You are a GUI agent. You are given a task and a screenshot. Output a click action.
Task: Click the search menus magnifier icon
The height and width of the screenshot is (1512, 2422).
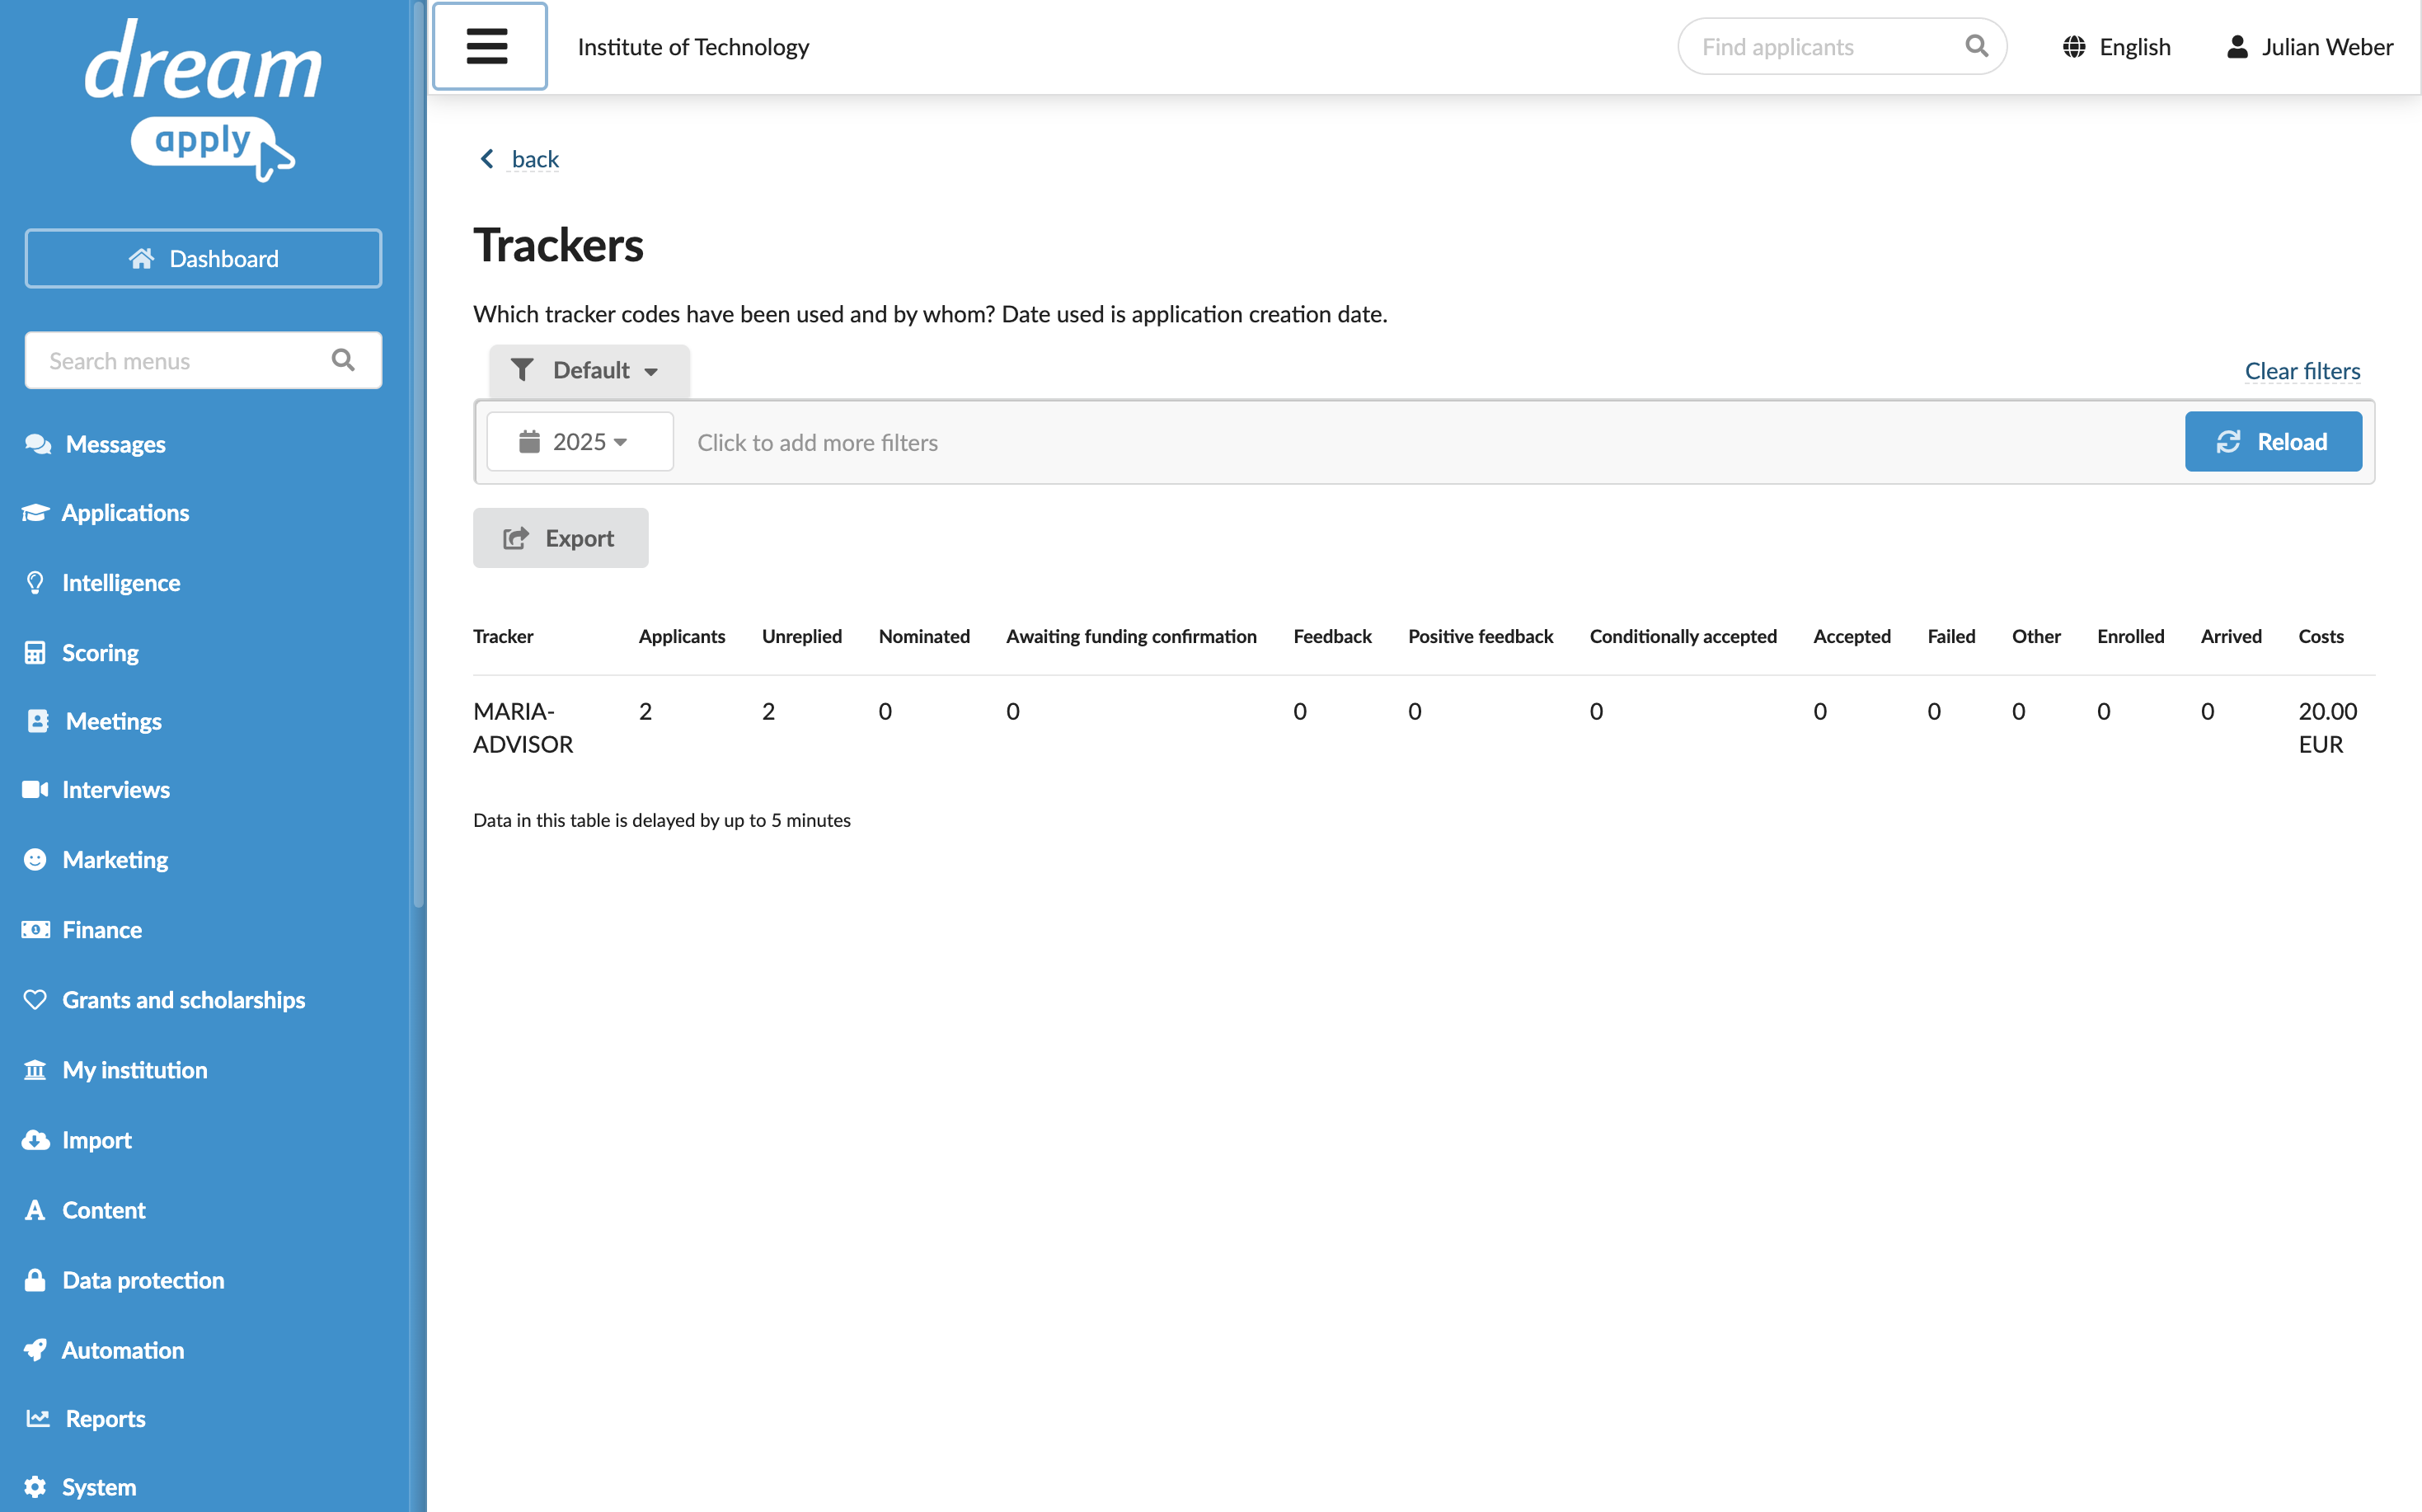click(x=343, y=360)
